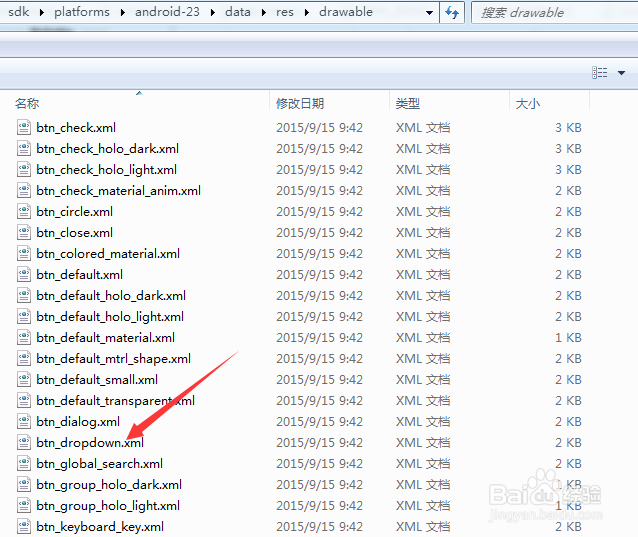Sort by 修改日期 column header
This screenshot has height=537, width=638.
[x=300, y=103]
